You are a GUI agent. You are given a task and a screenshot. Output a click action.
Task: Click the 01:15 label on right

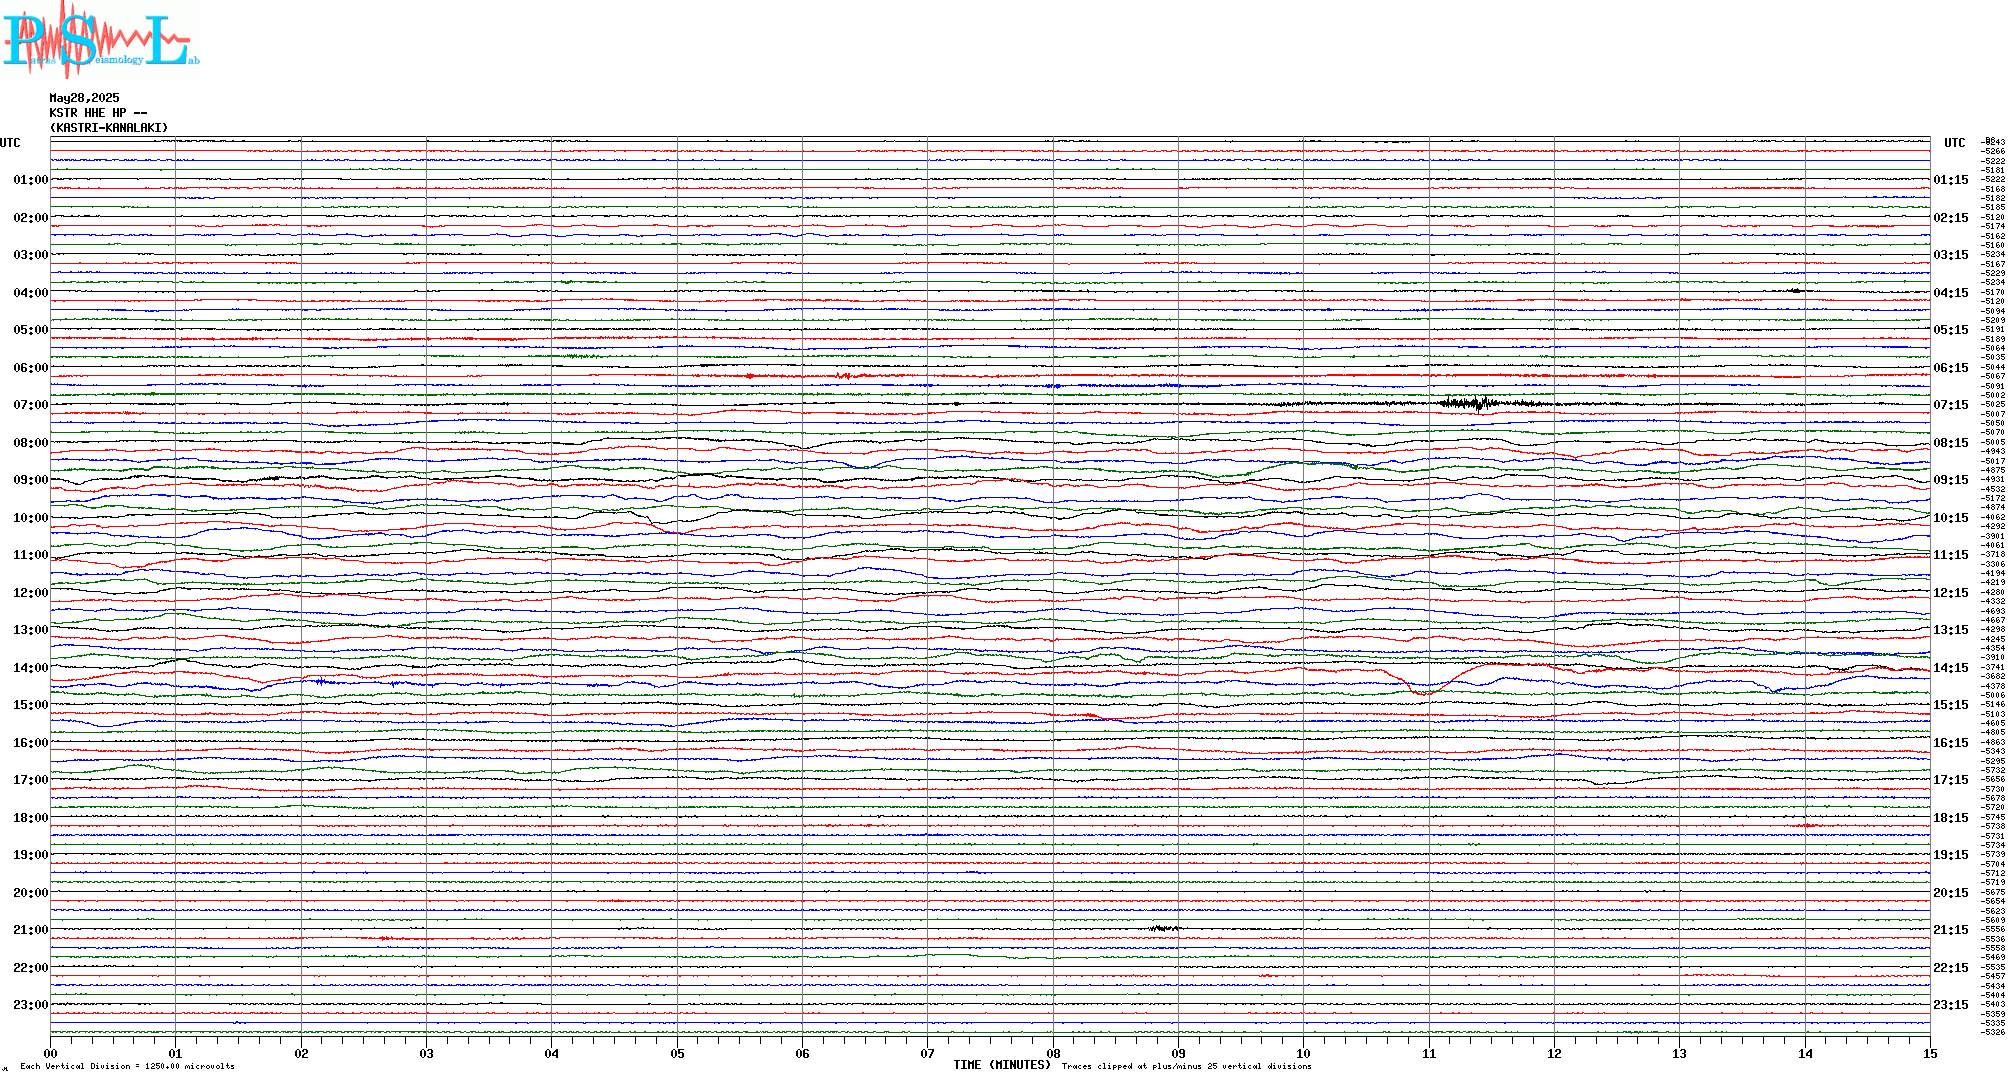pos(1951,180)
